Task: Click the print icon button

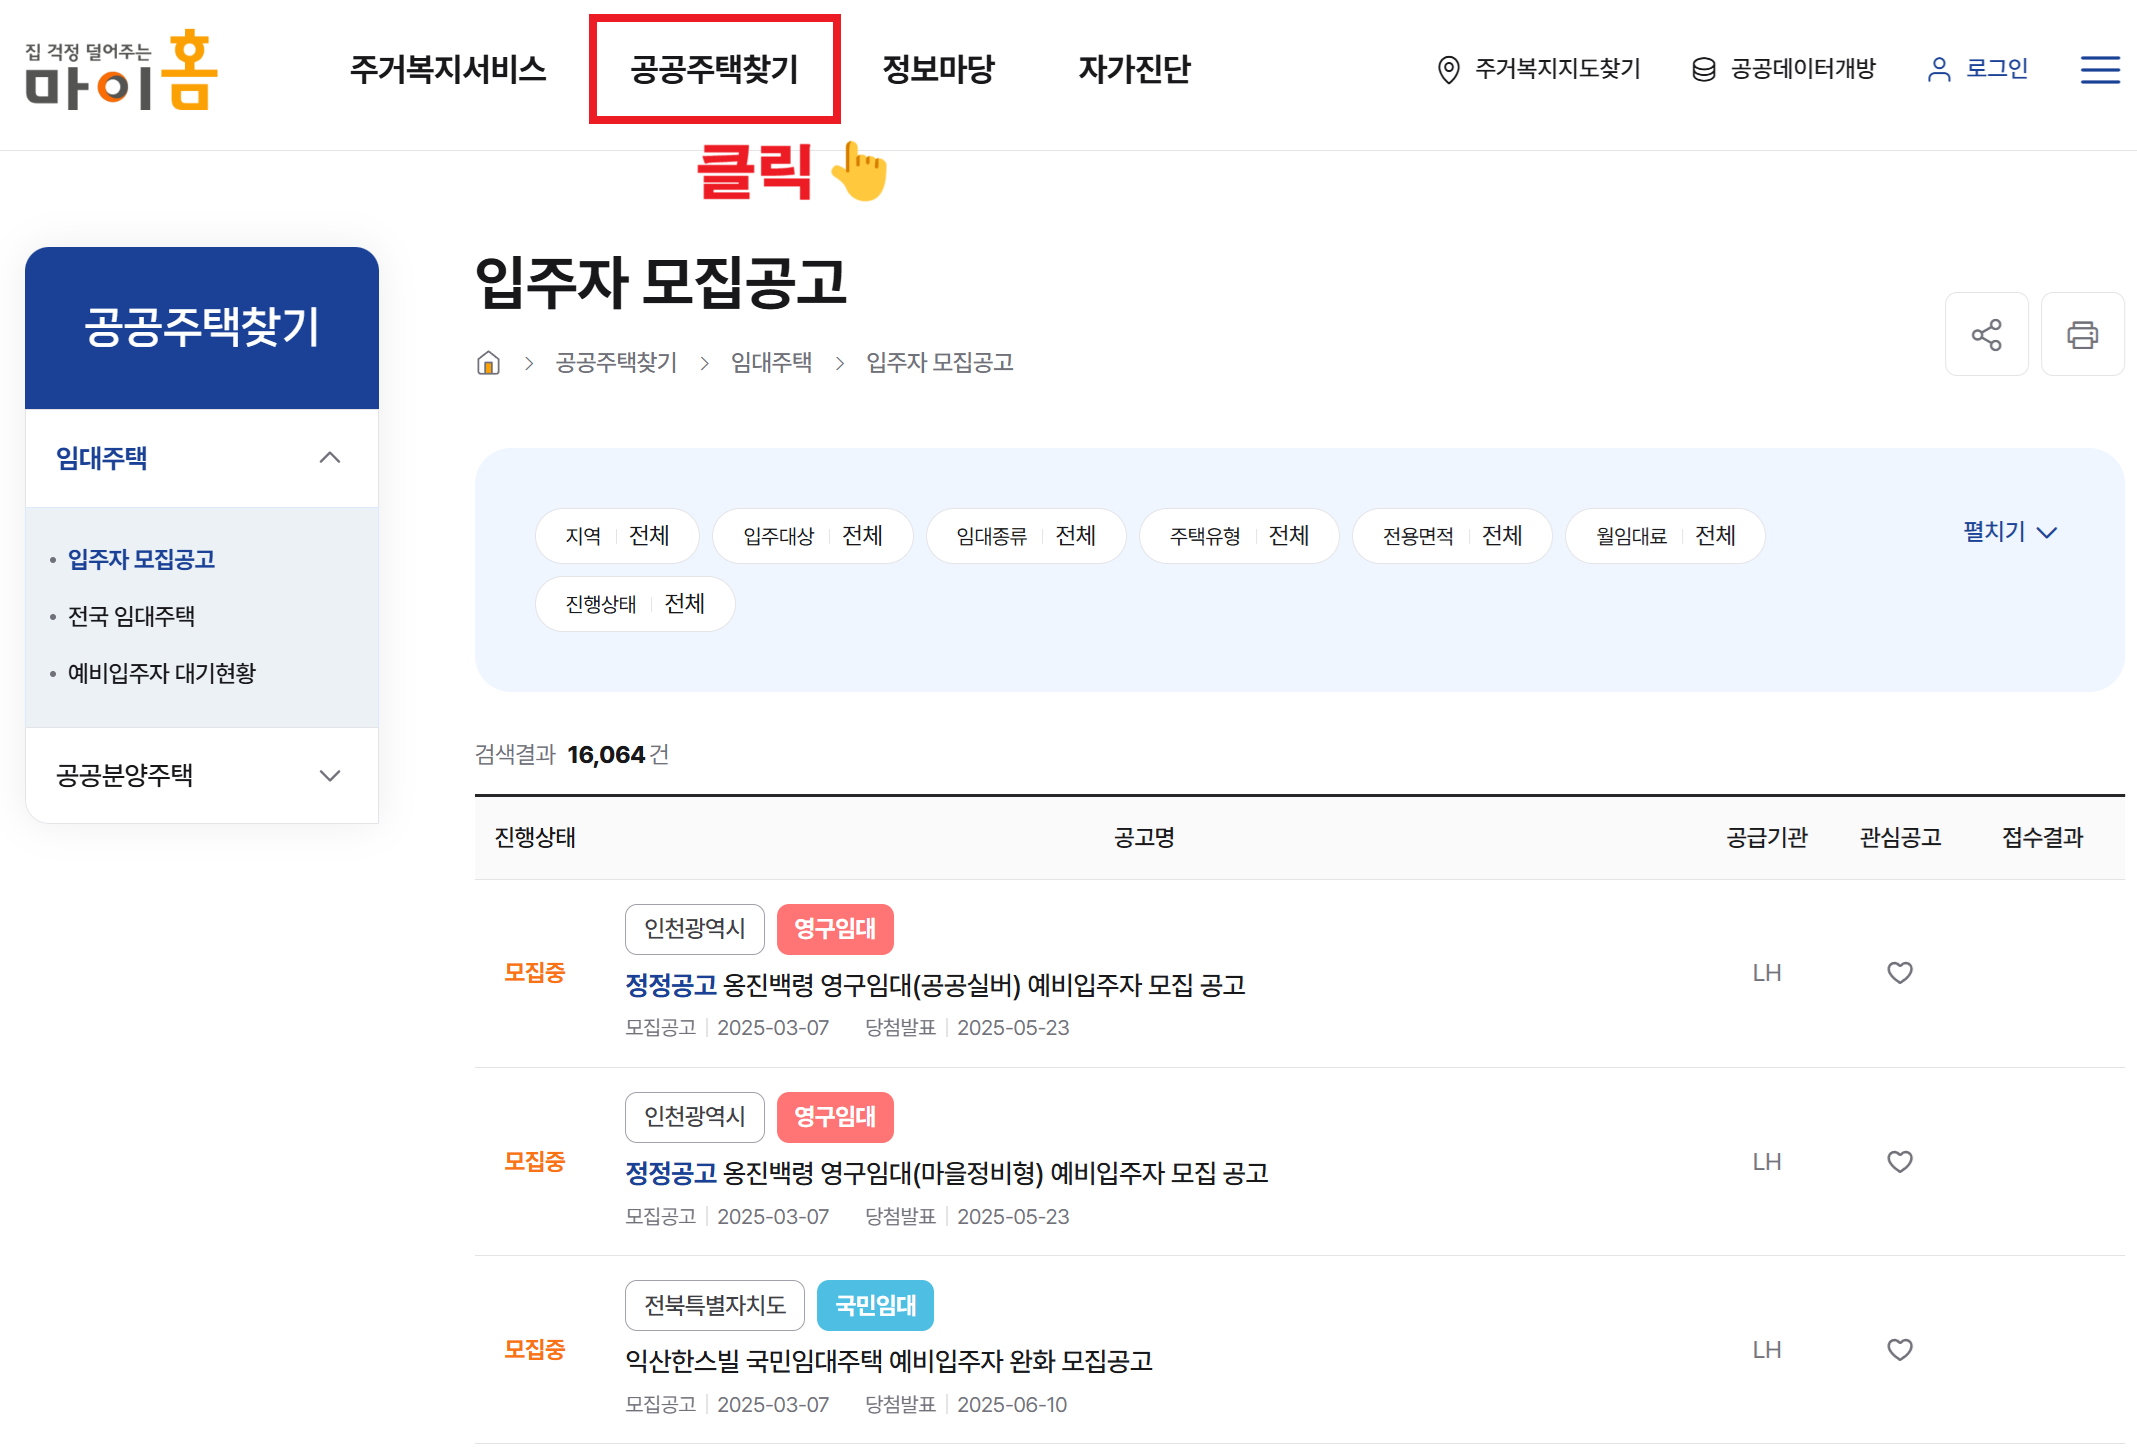Action: point(2082,334)
